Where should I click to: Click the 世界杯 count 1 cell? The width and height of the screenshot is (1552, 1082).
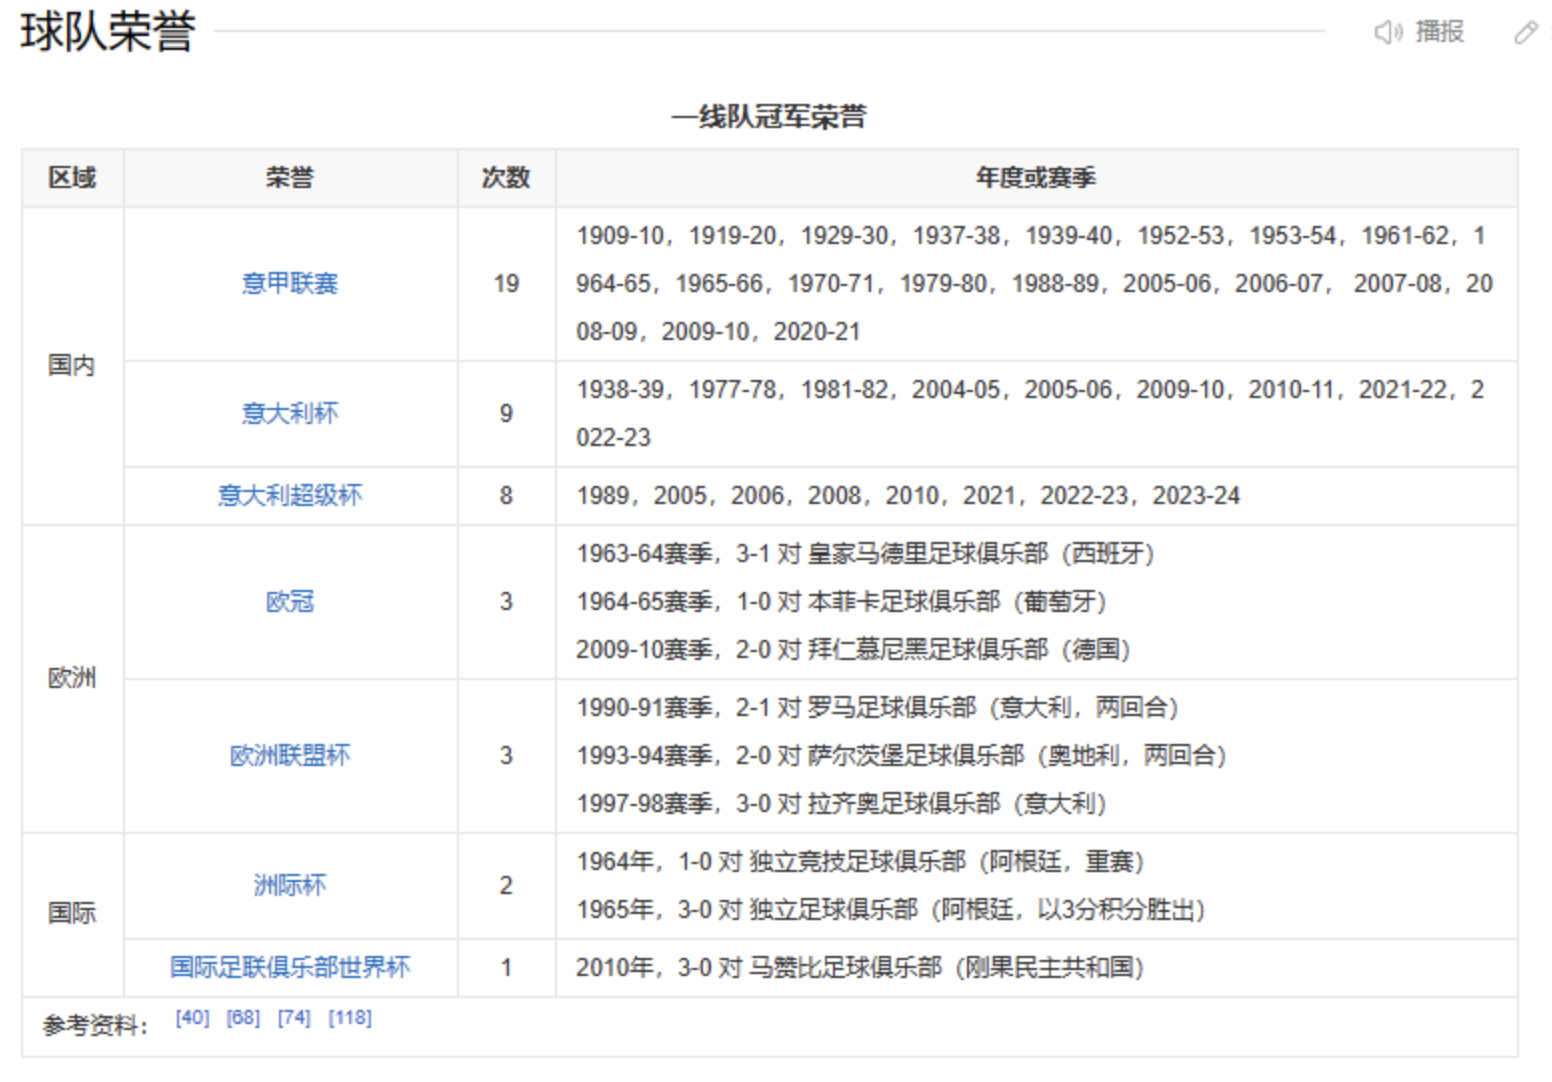[506, 968]
